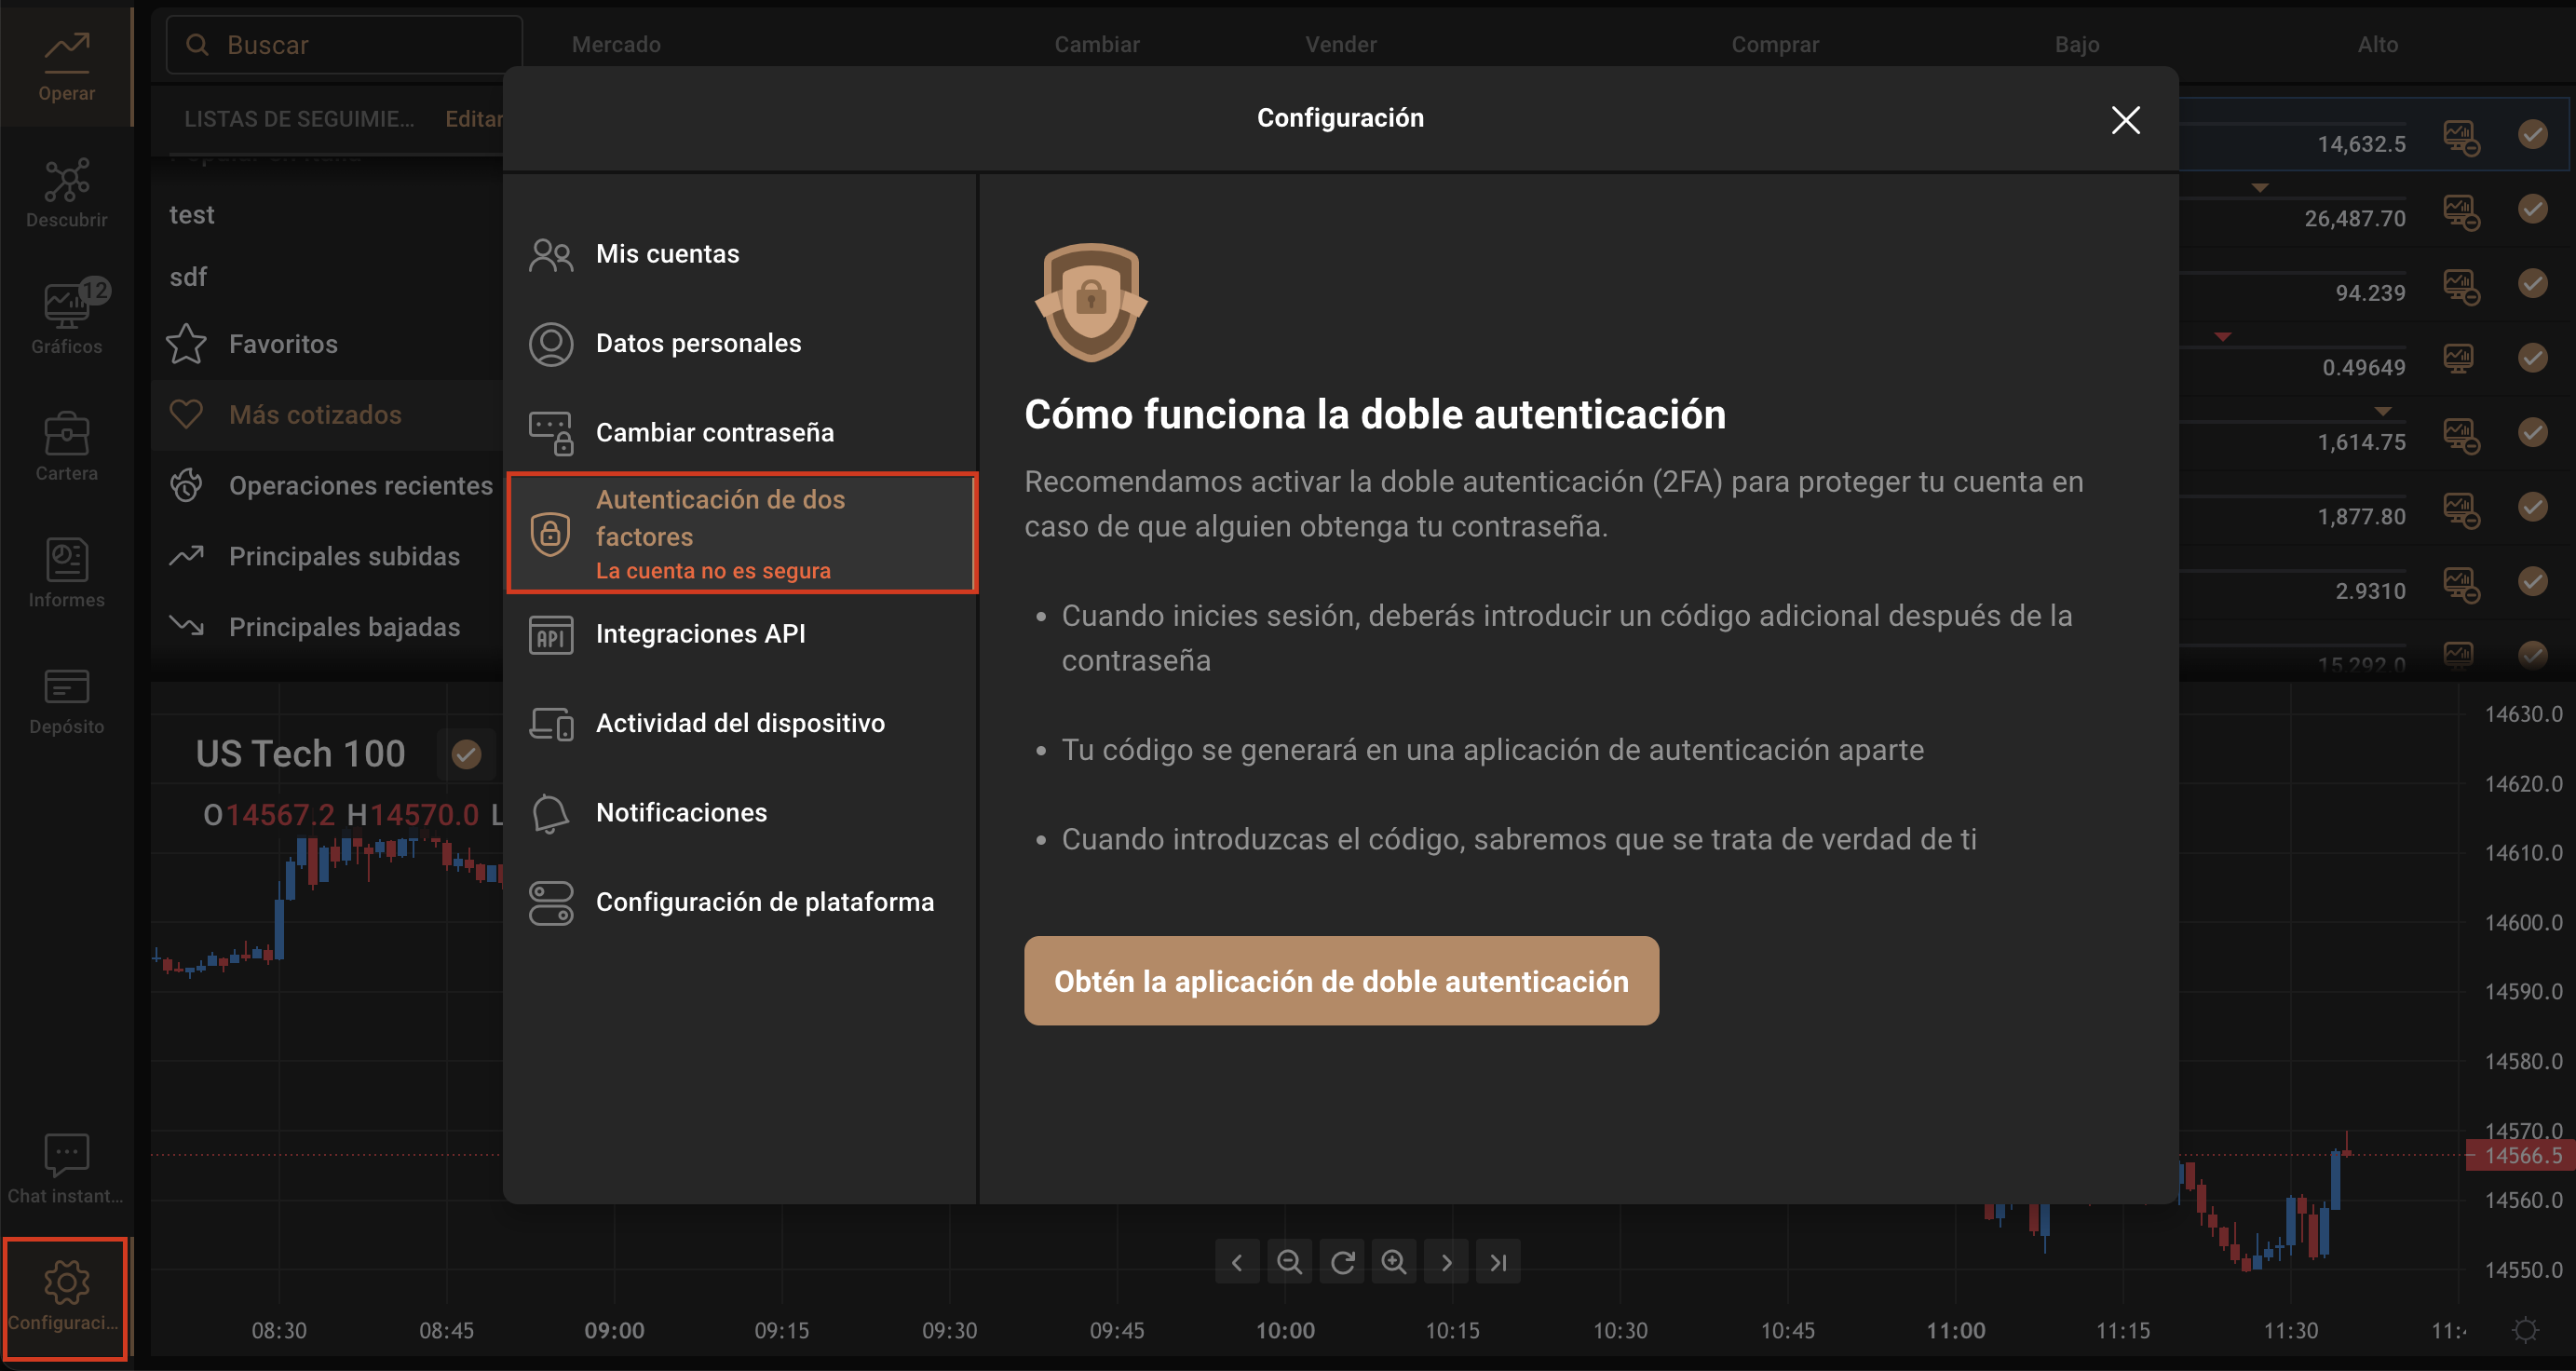Image resolution: width=2576 pixels, height=1371 pixels.
Task: Click Obtén la aplicación de doble autenticación
Action: pyautogui.click(x=1340, y=981)
